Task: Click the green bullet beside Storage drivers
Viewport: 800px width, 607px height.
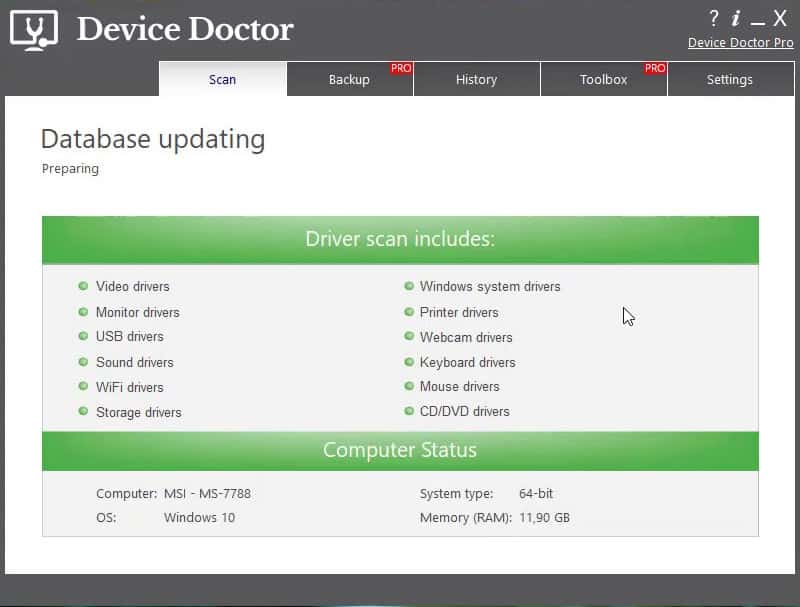Action: [83, 411]
